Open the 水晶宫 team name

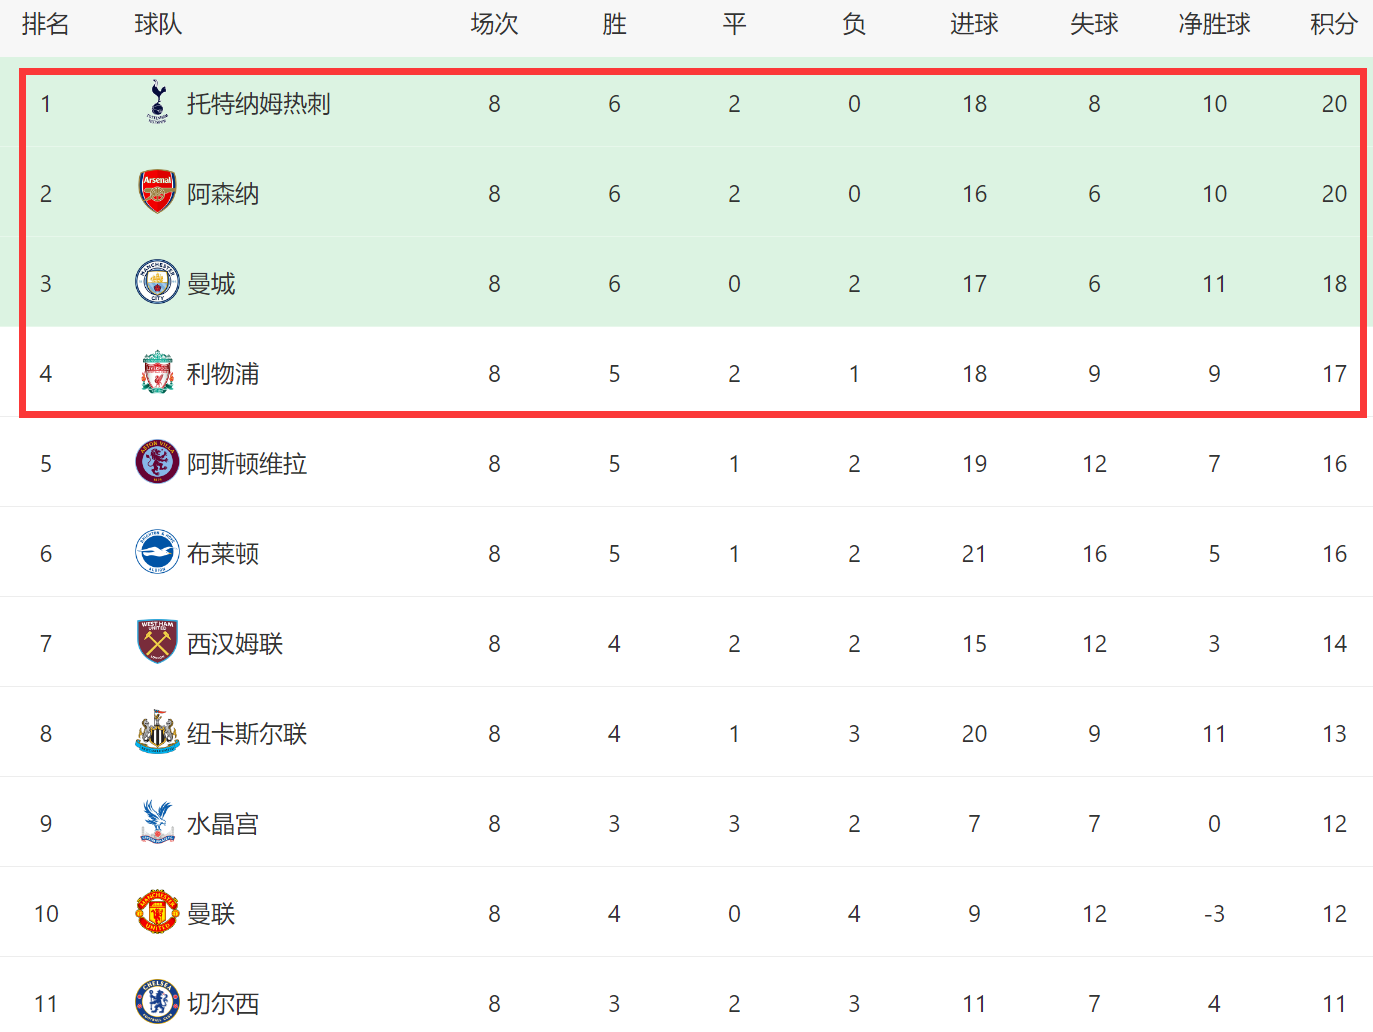pyautogui.click(x=223, y=824)
